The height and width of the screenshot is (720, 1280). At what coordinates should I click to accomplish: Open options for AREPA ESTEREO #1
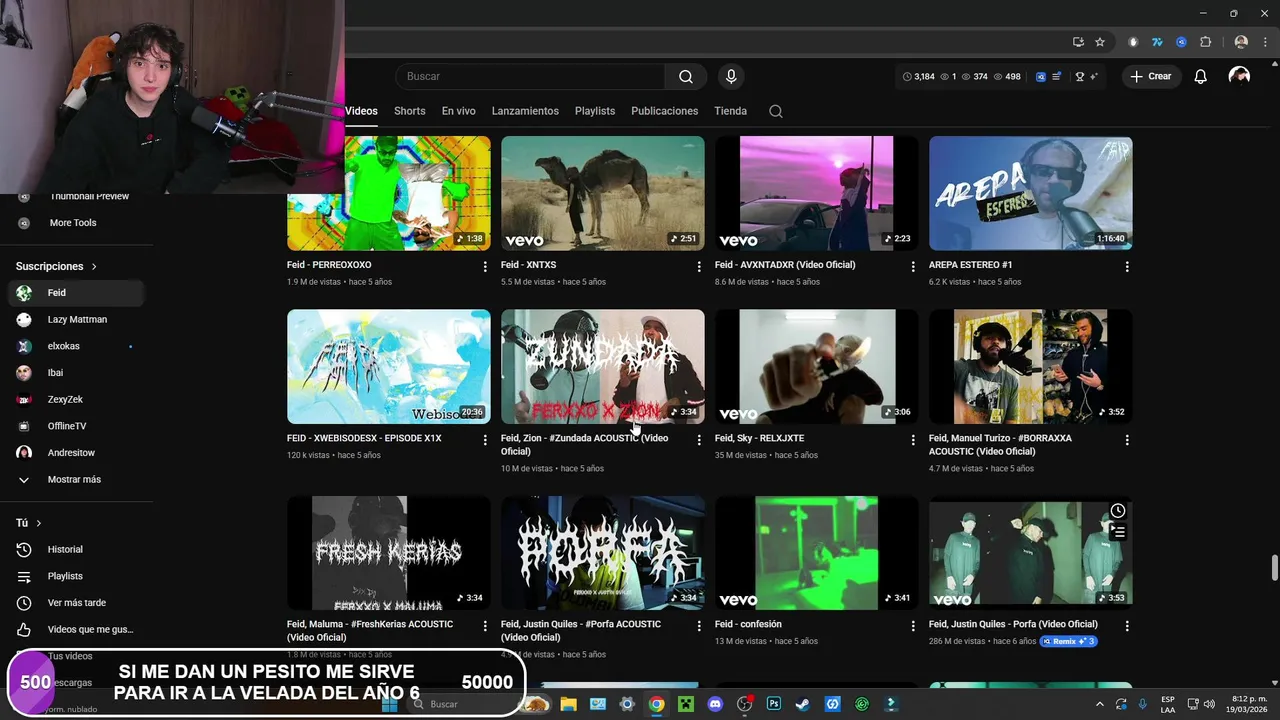click(1127, 267)
